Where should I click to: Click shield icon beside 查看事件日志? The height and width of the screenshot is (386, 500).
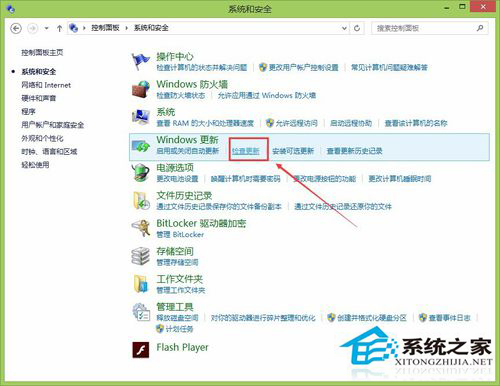coord(423,318)
